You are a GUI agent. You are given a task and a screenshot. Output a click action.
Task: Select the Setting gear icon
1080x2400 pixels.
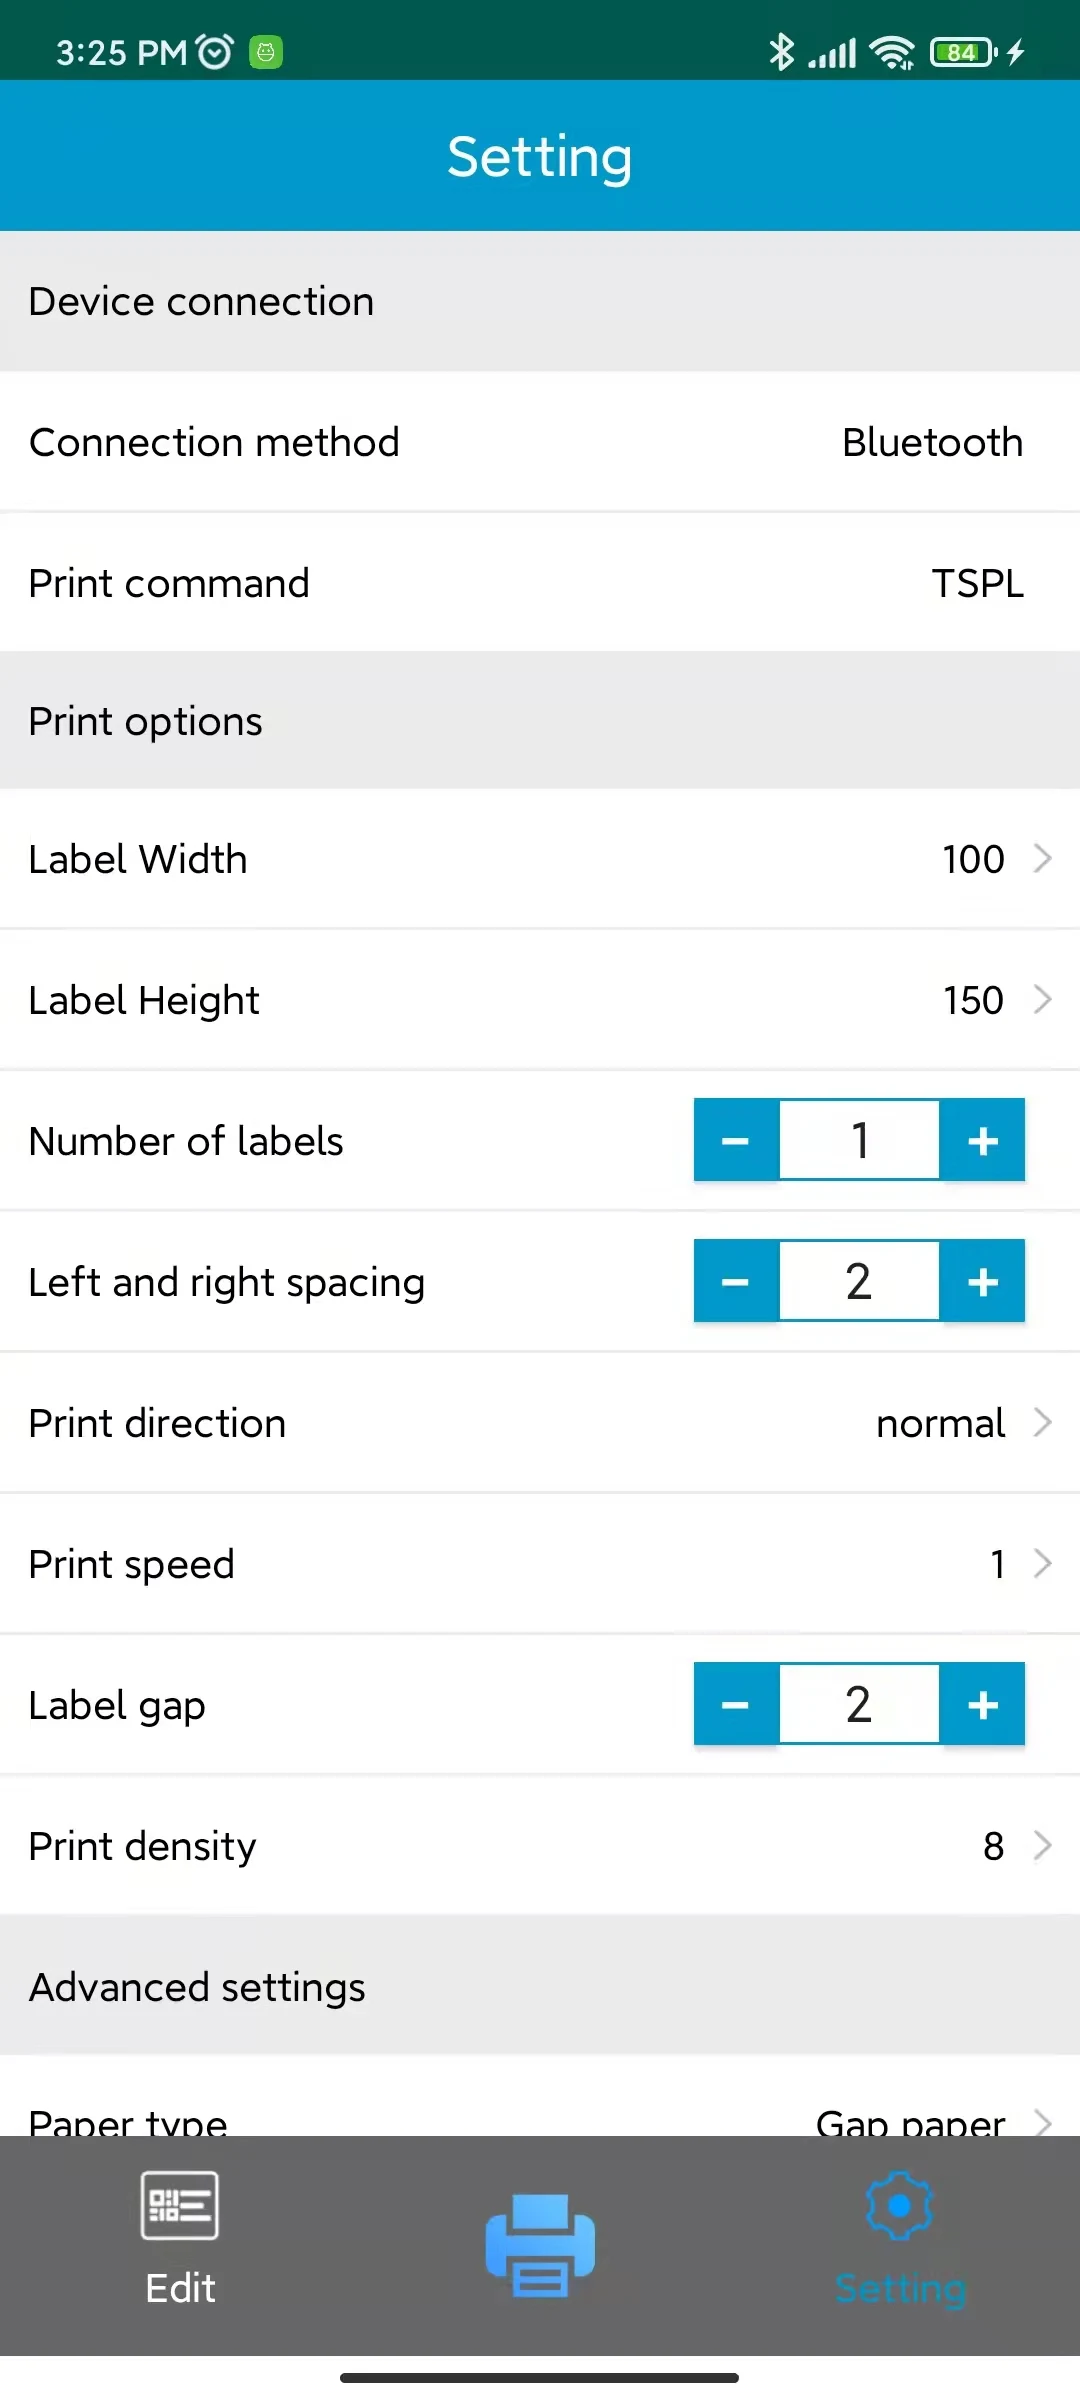click(x=899, y=2240)
